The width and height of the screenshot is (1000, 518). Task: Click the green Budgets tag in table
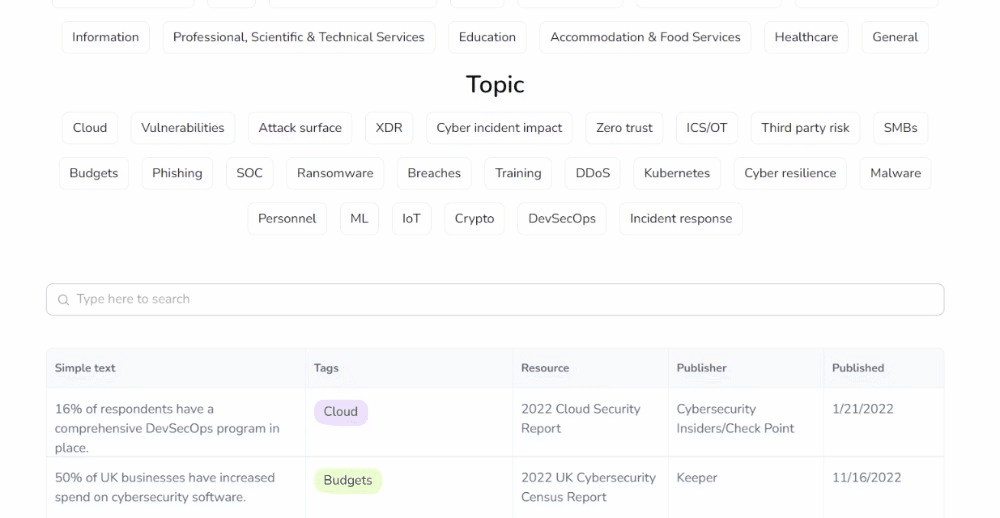coord(348,481)
